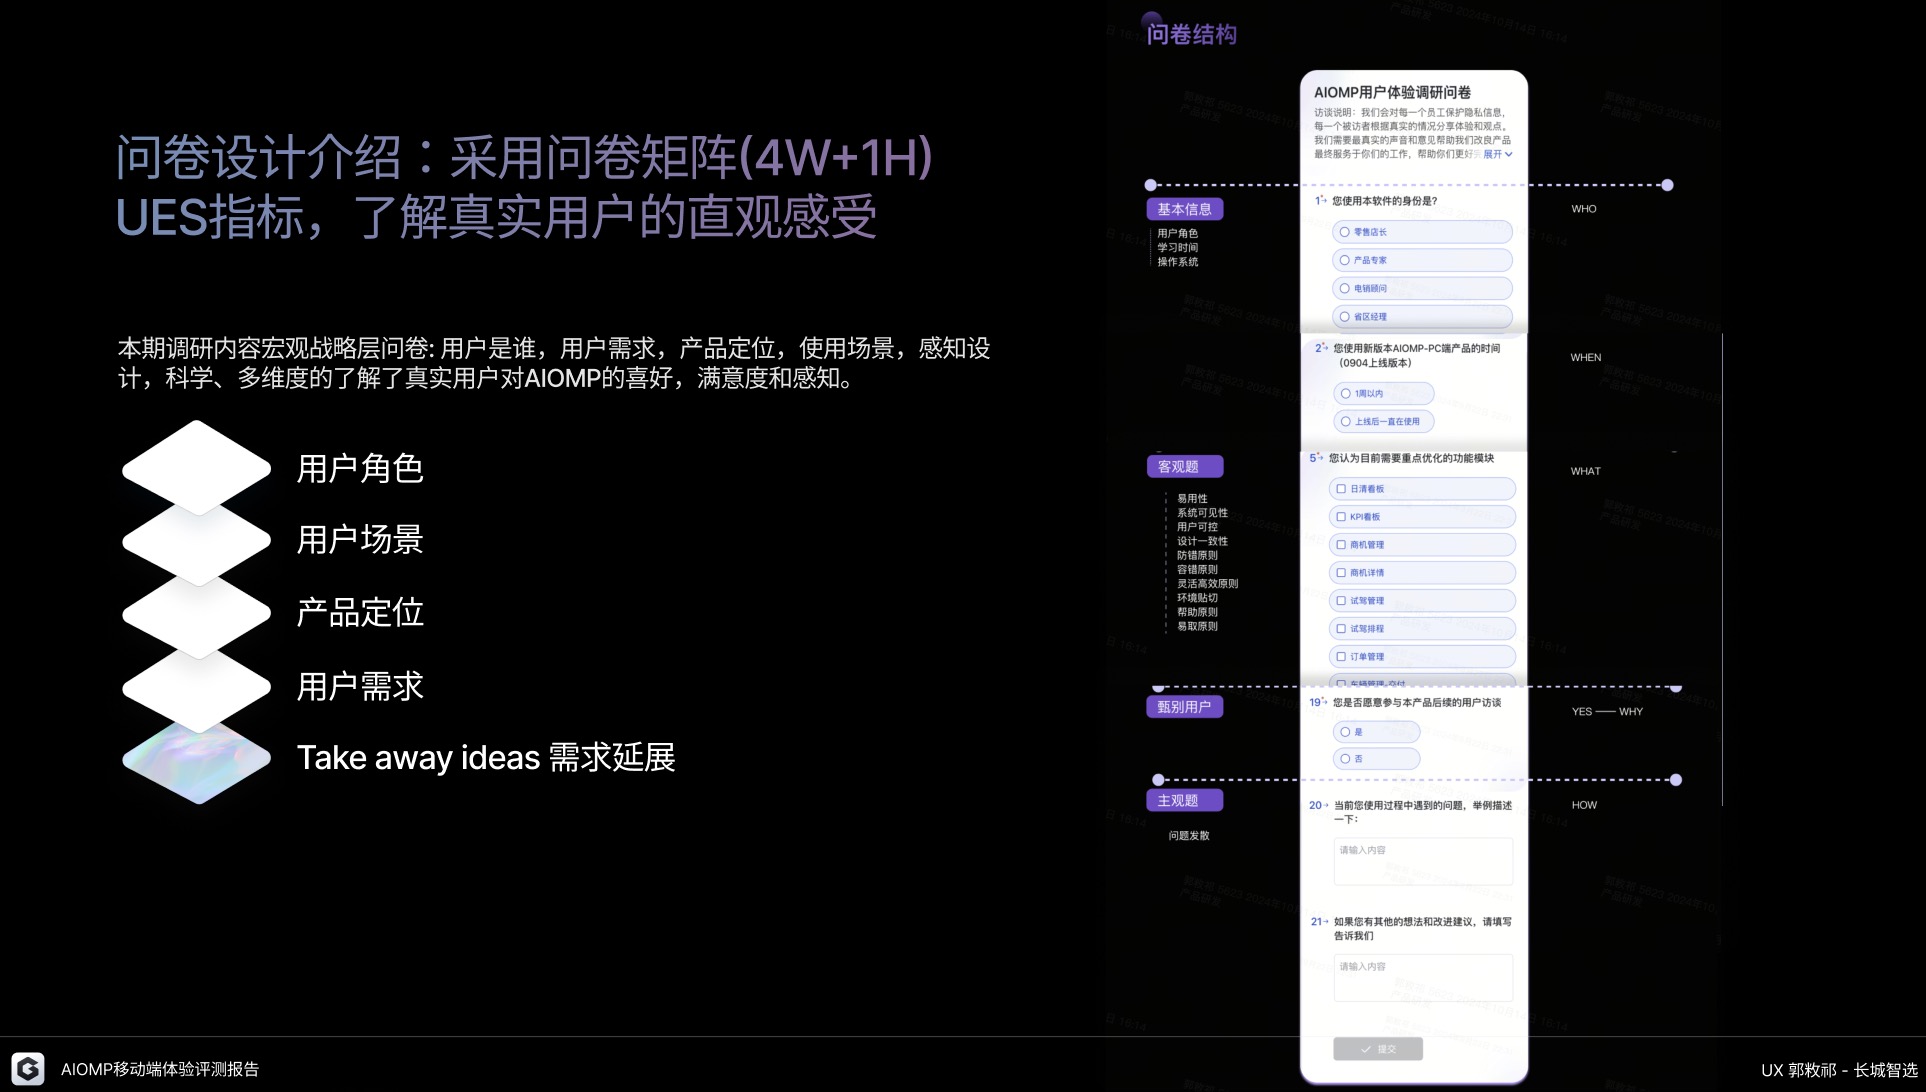The width and height of the screenshot is (1926, 1092).
Task: Click the 甄别用户 section tag
Action: coord(1184,707)
